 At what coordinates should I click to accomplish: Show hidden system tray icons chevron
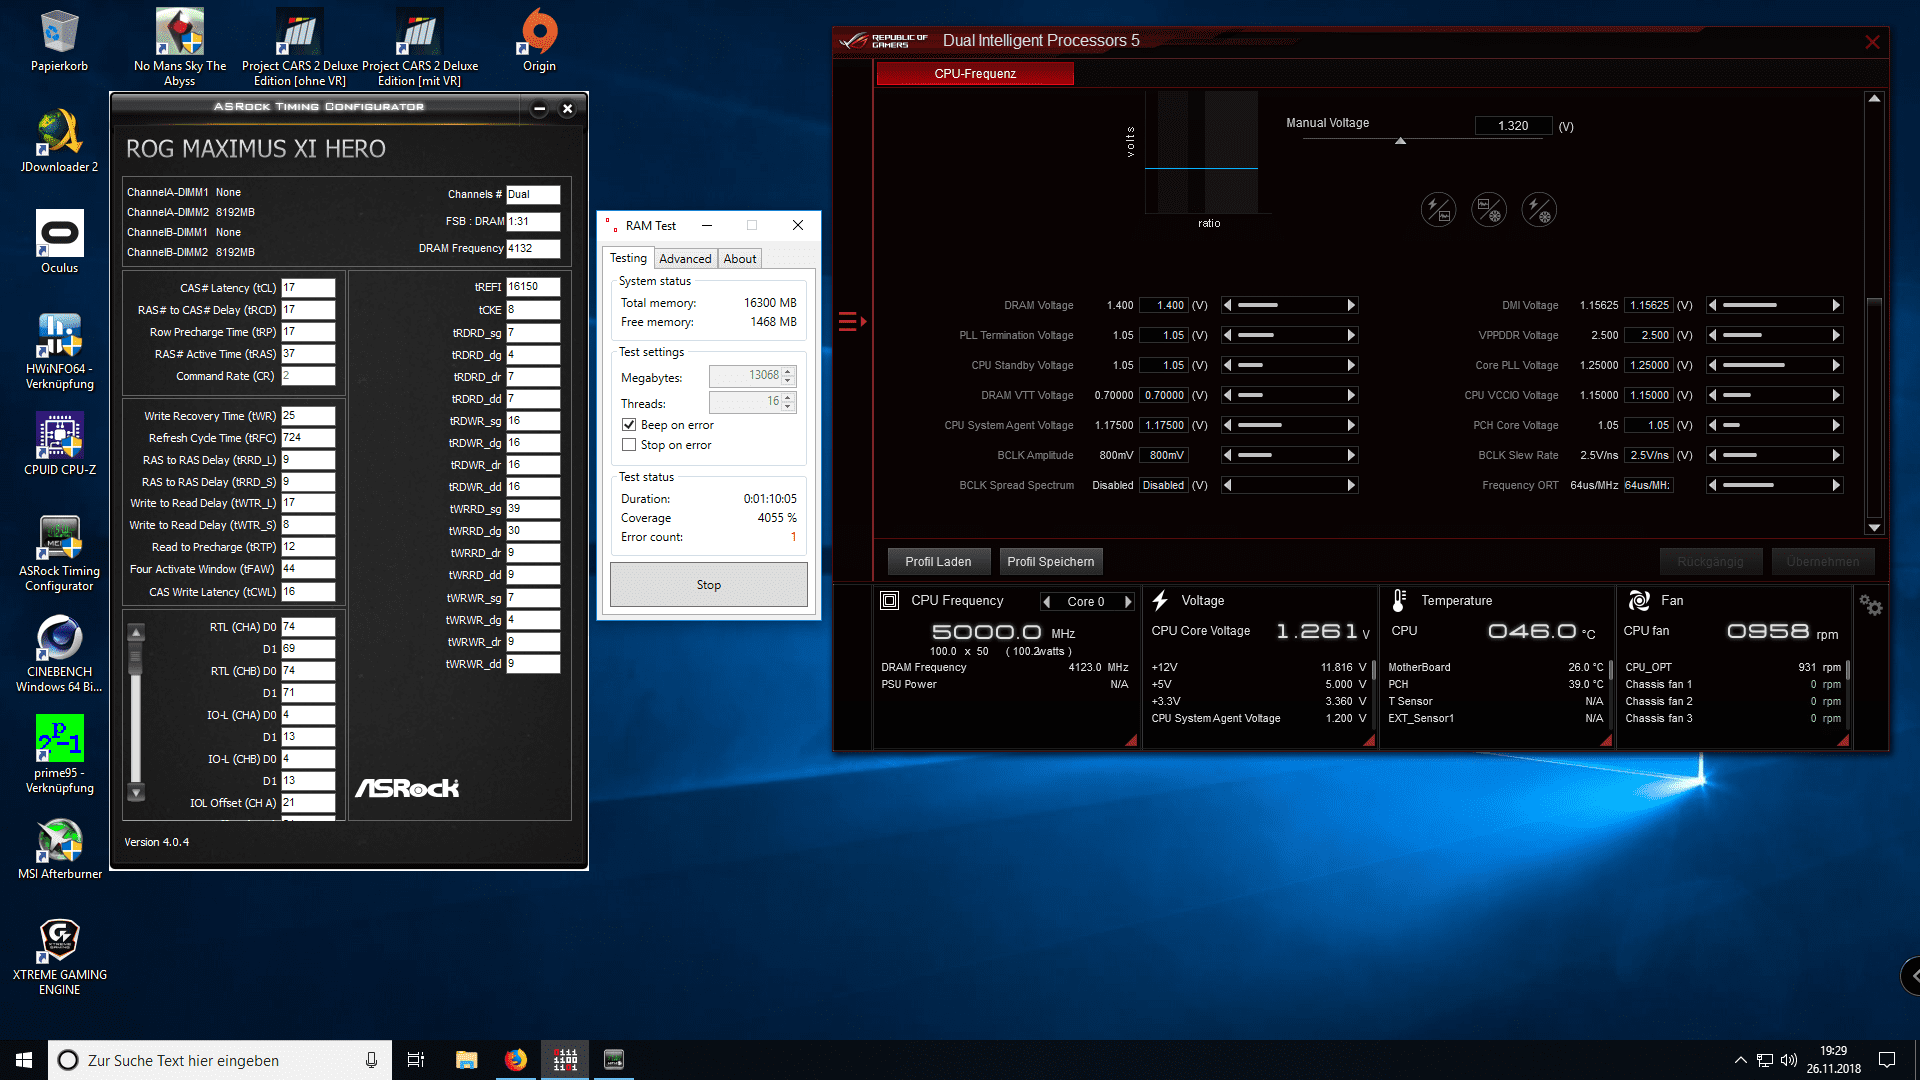click(1740, 1060)
